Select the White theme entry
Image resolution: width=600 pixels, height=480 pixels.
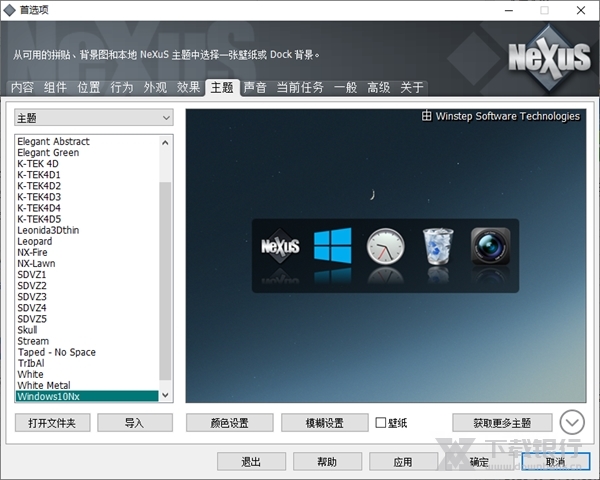[x=87, y=374]
